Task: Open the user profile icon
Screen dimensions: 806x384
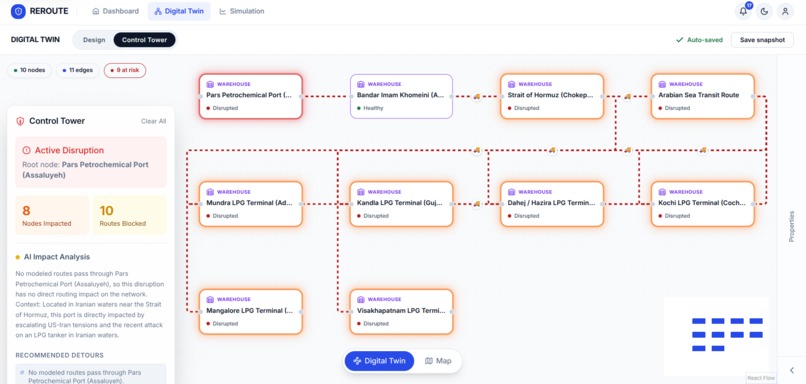Action: (785, 11)
